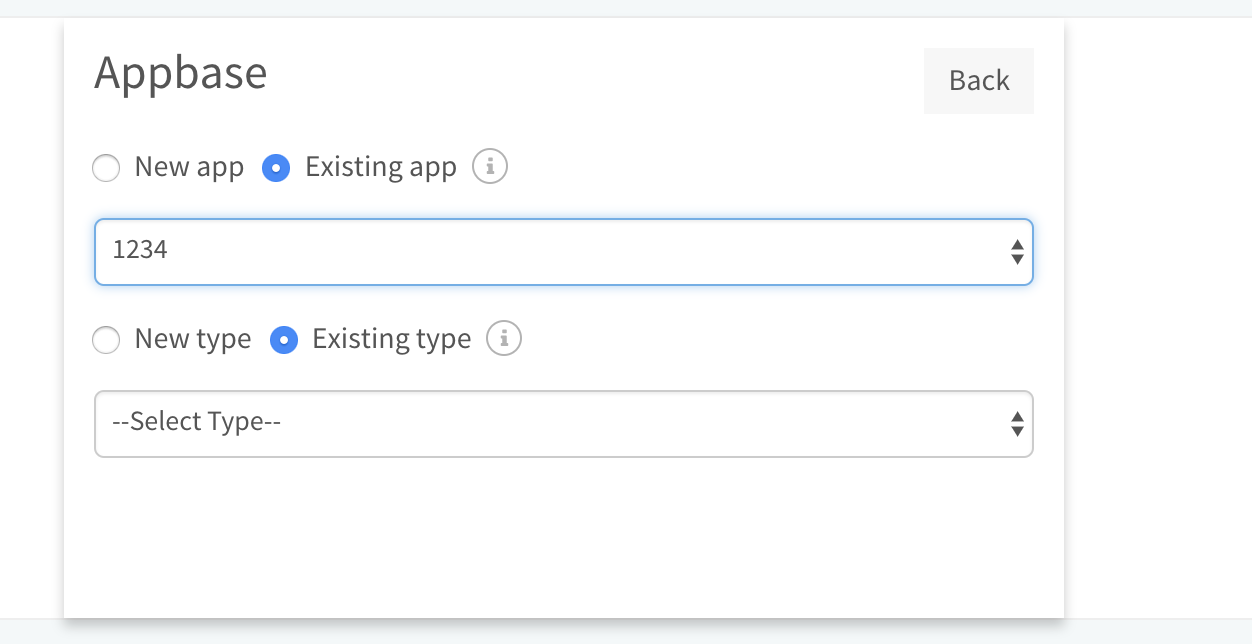Click the "New app" label text
Viewport: 1252px width, 644px height.
(x=189, y=167)
